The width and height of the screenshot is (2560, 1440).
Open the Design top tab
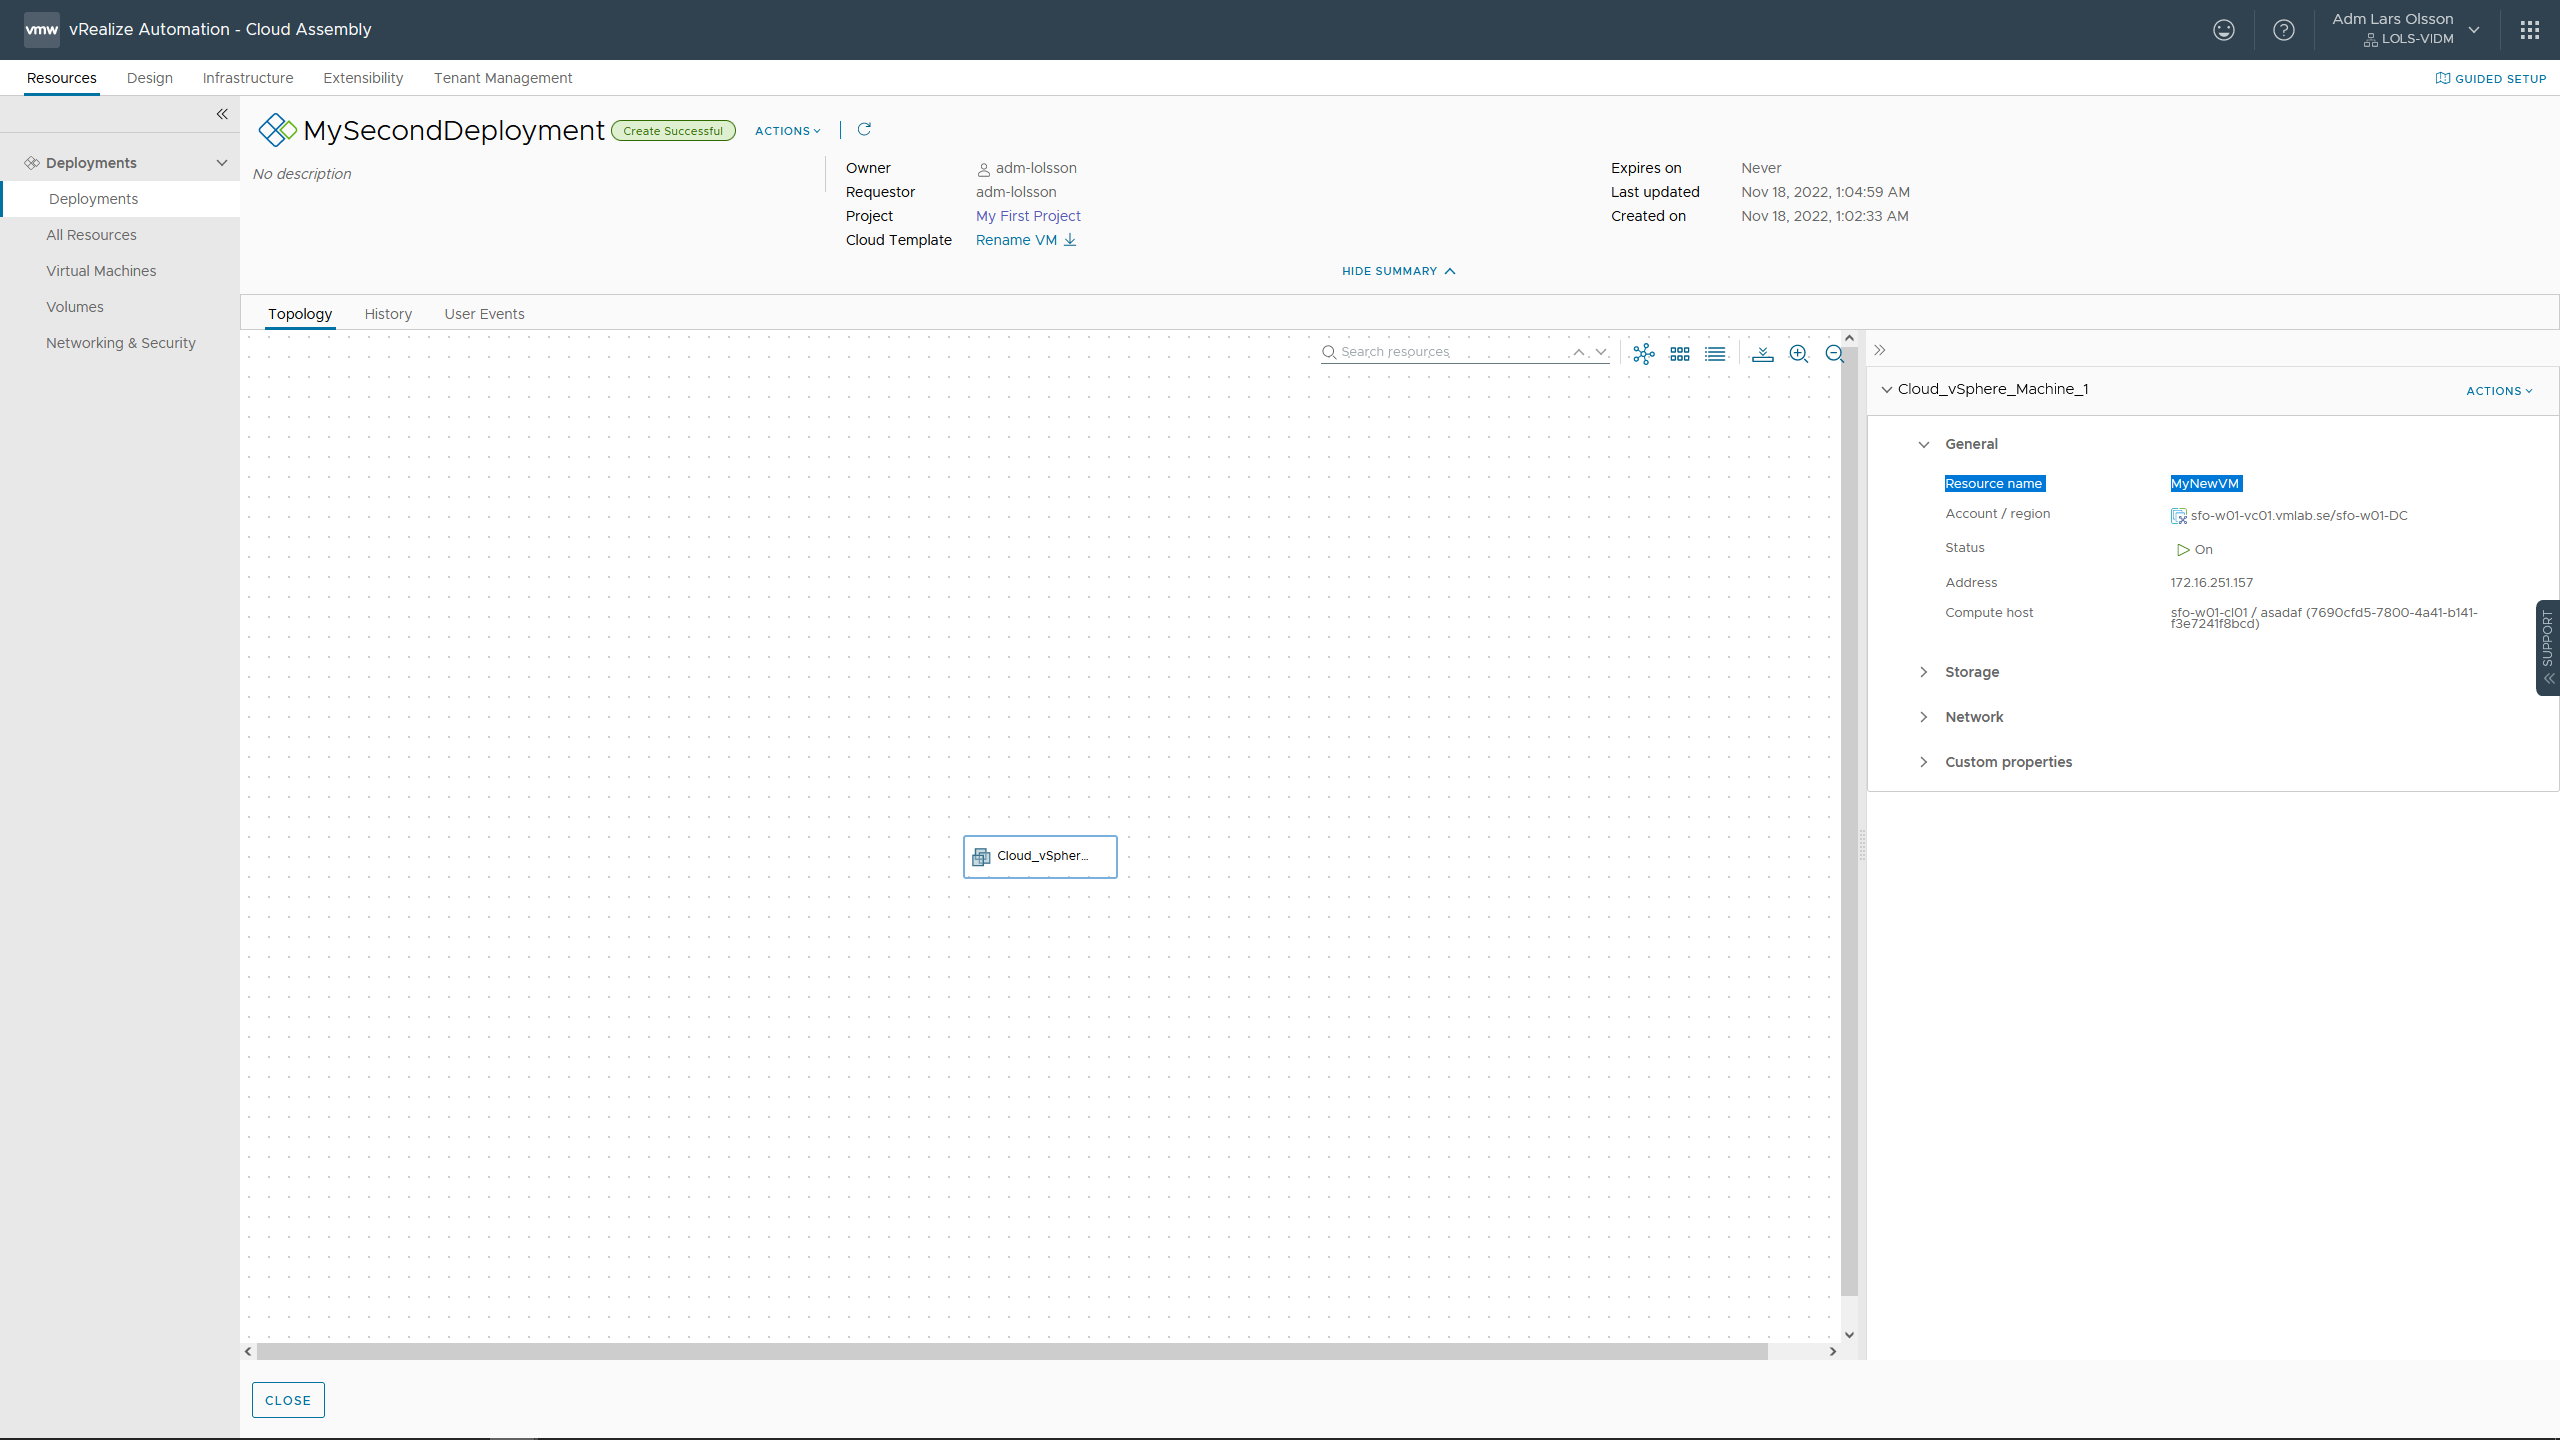click(x=150, y=78)
